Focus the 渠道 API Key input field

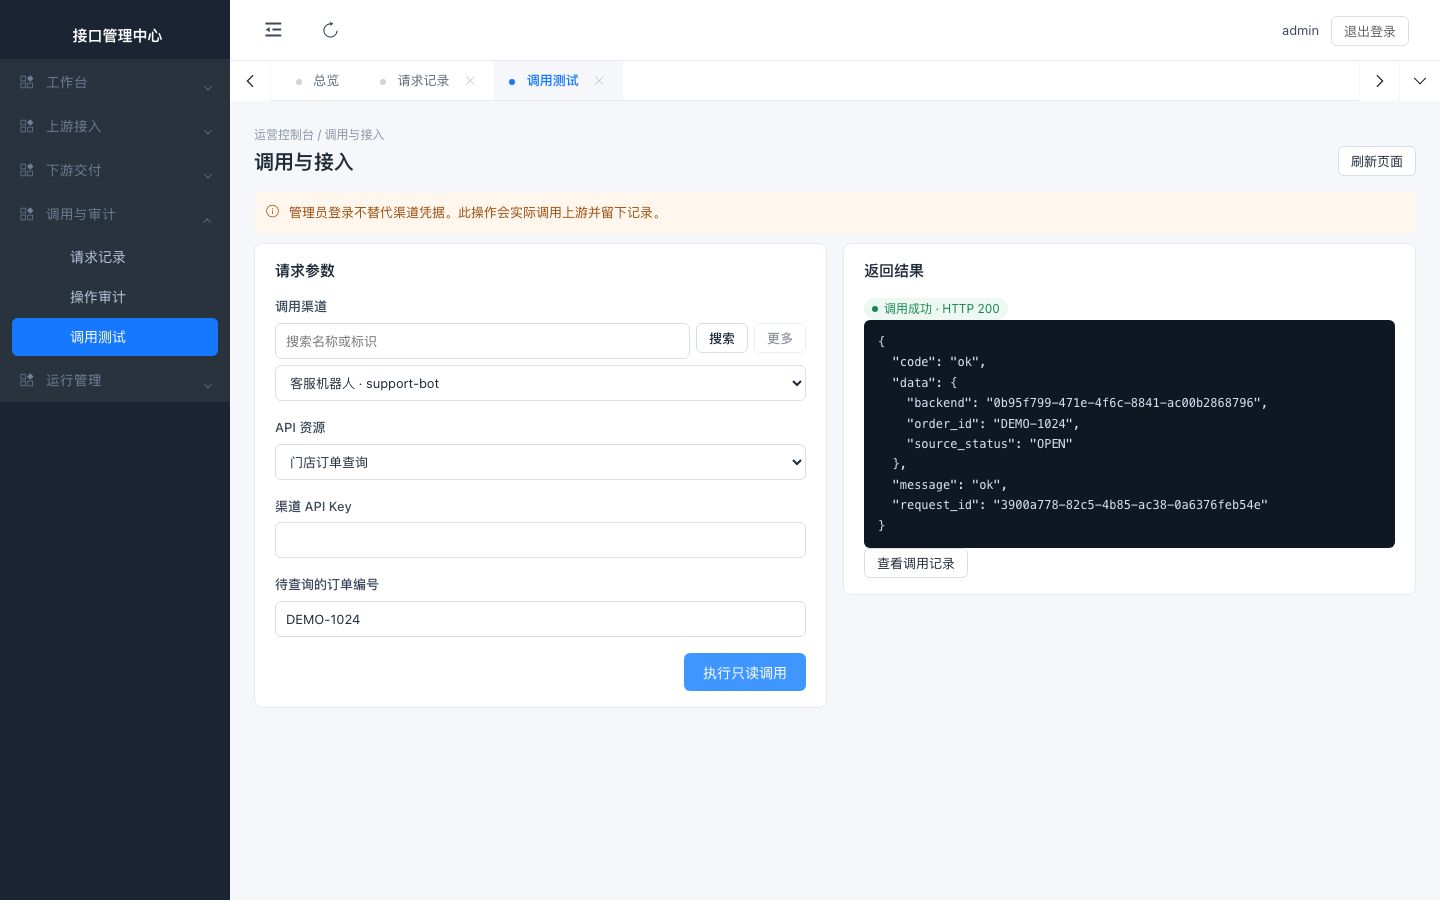coord(540,540)
